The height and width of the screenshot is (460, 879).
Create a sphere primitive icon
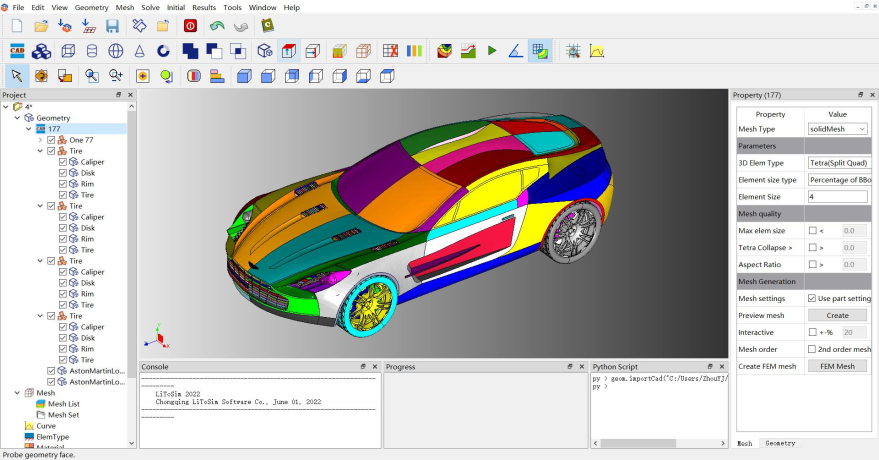point(115,51)
